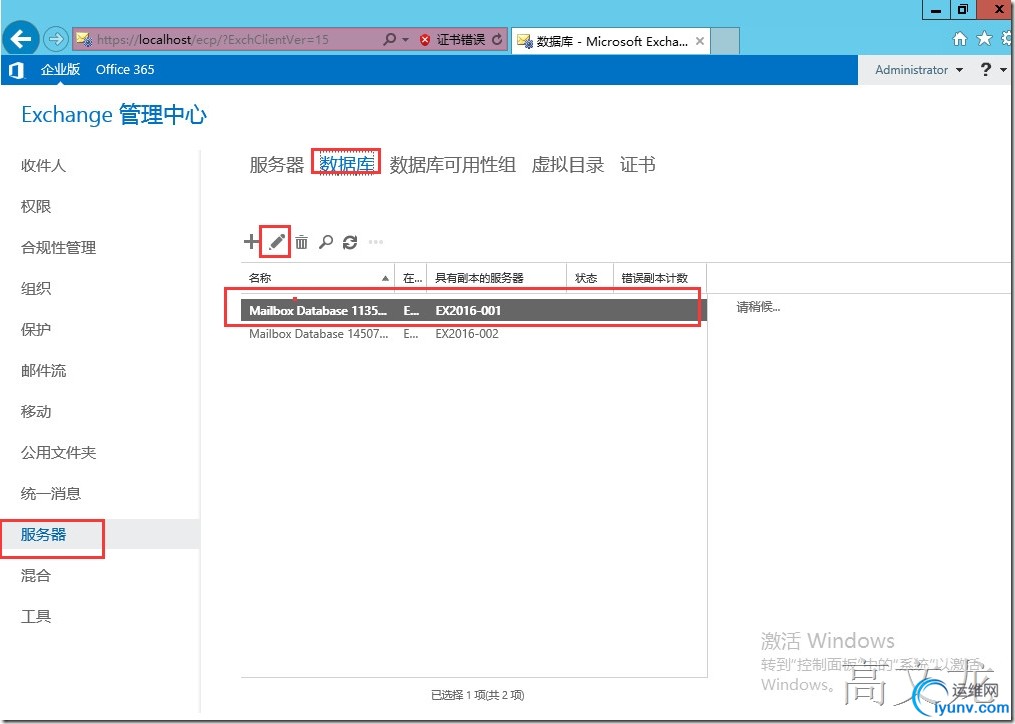
Task: Open the address bar dropdown arrow
Action: [405, 40]
